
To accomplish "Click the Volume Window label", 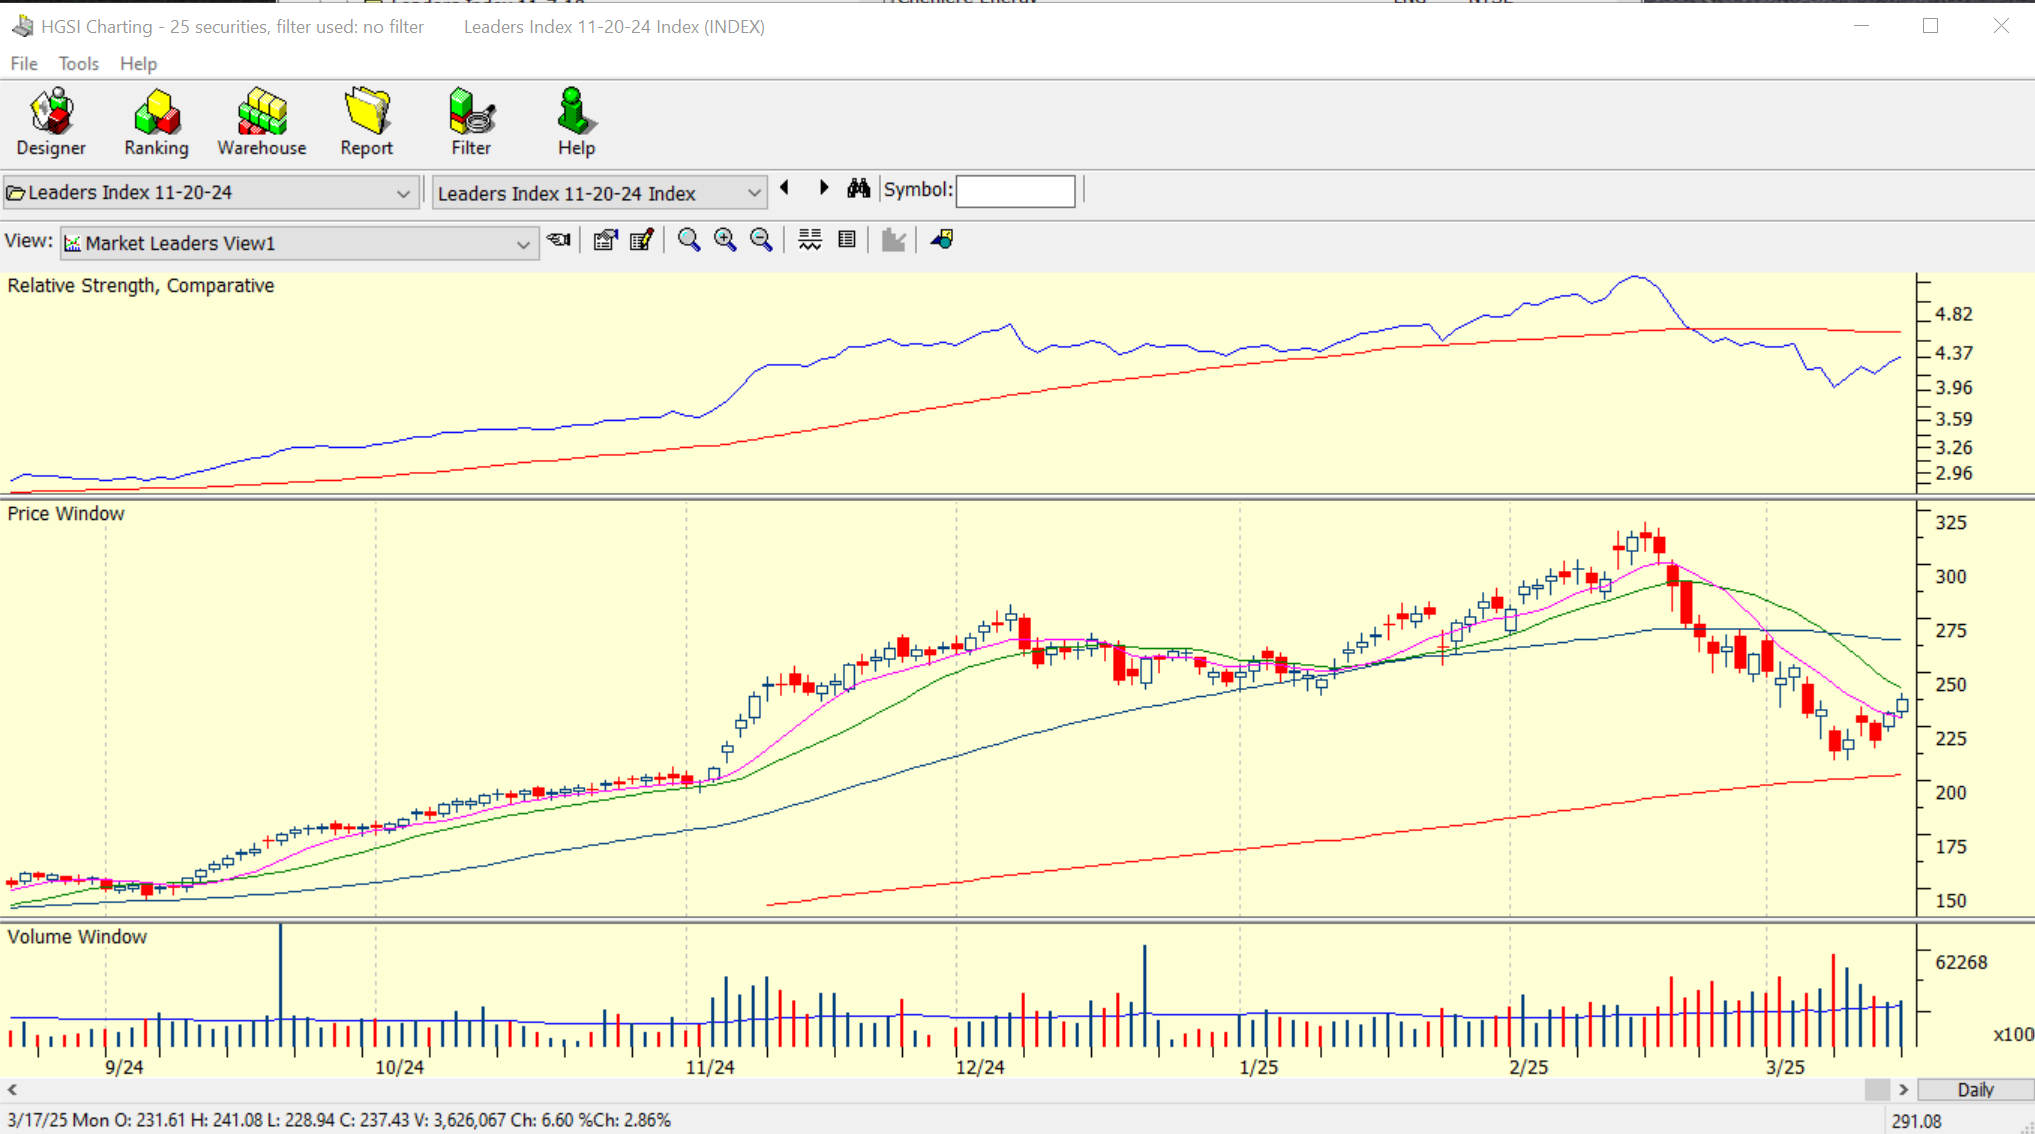I will pos(77,937).
